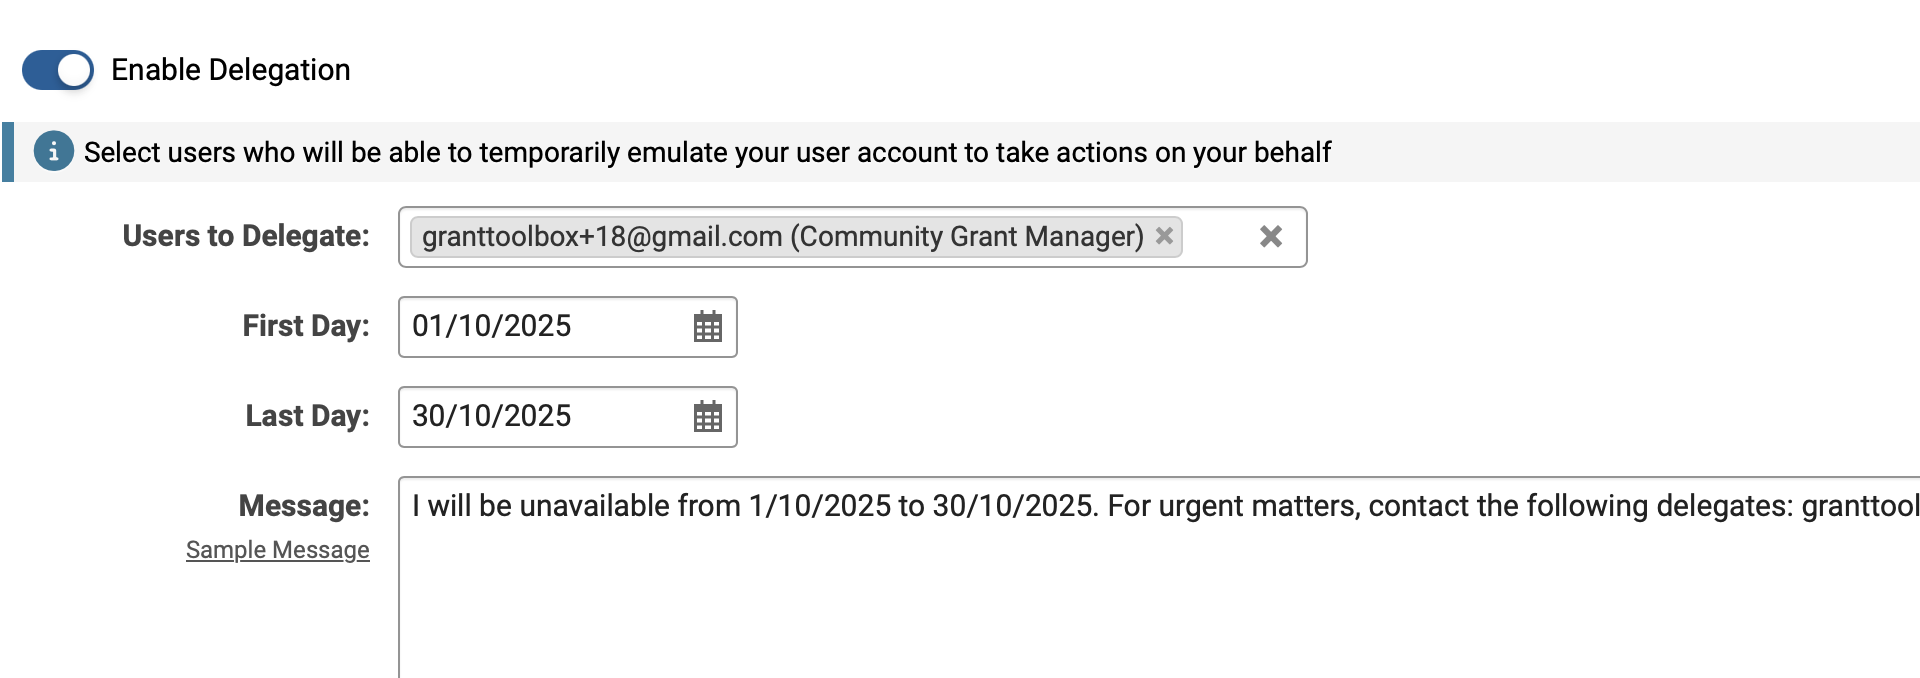Expand the Users to Delegate selection box
The height and width of the screenshot is (678, 1920).
tap(1218, 237)
